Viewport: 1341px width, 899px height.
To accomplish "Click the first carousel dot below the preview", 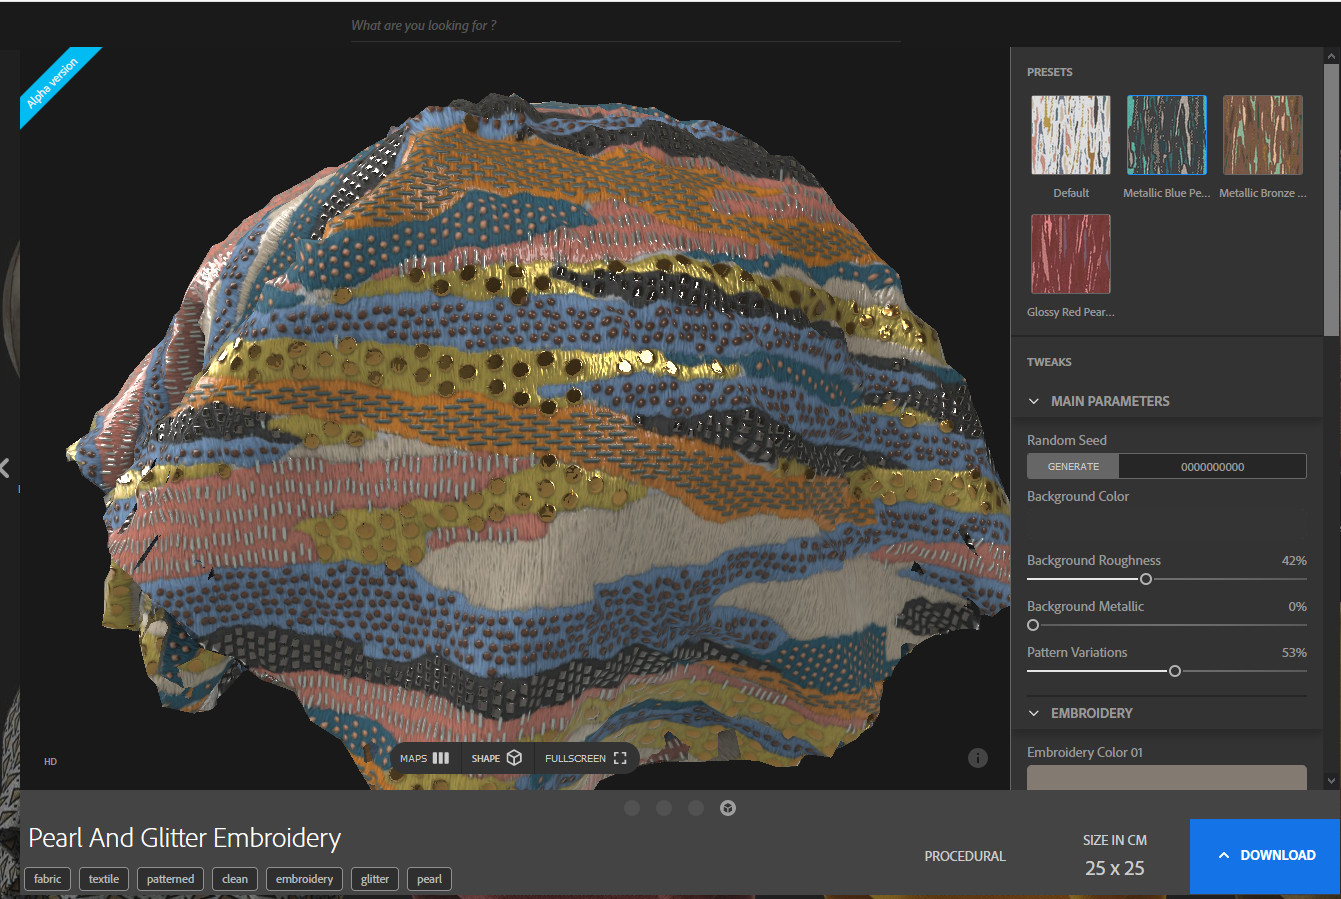I will (x=632, y=808).
